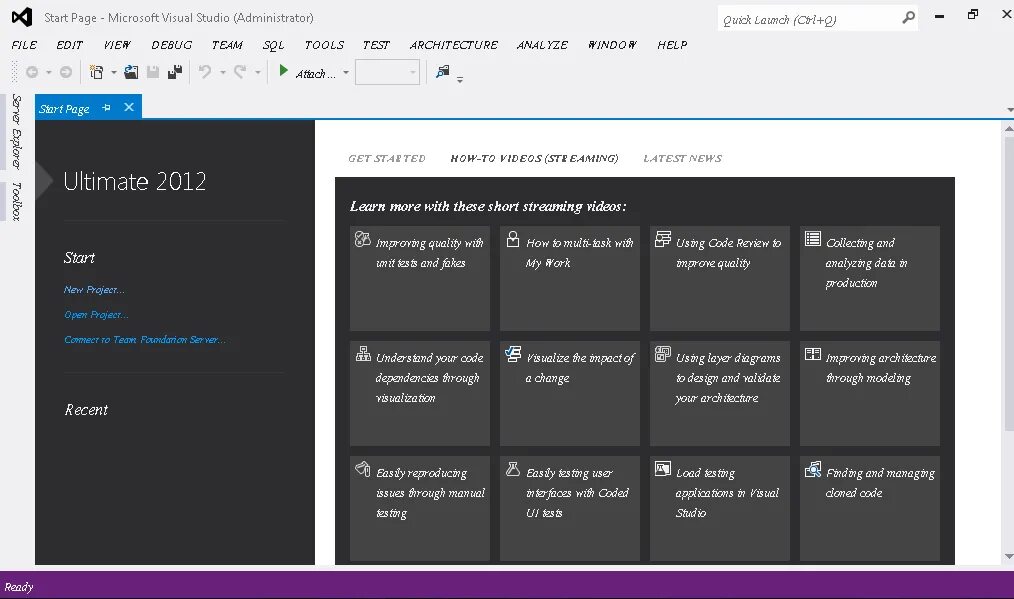Open the TOOLS menu

point(324,45)
